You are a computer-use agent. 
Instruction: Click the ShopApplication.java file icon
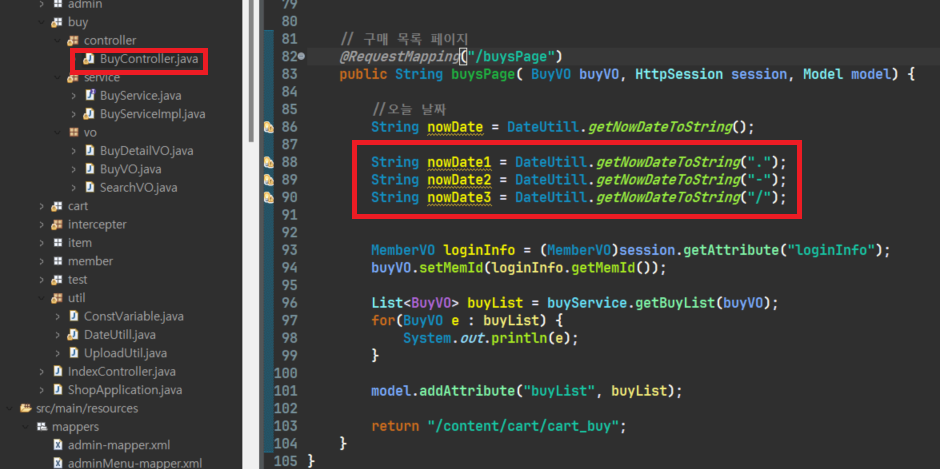tap(58, 390)
